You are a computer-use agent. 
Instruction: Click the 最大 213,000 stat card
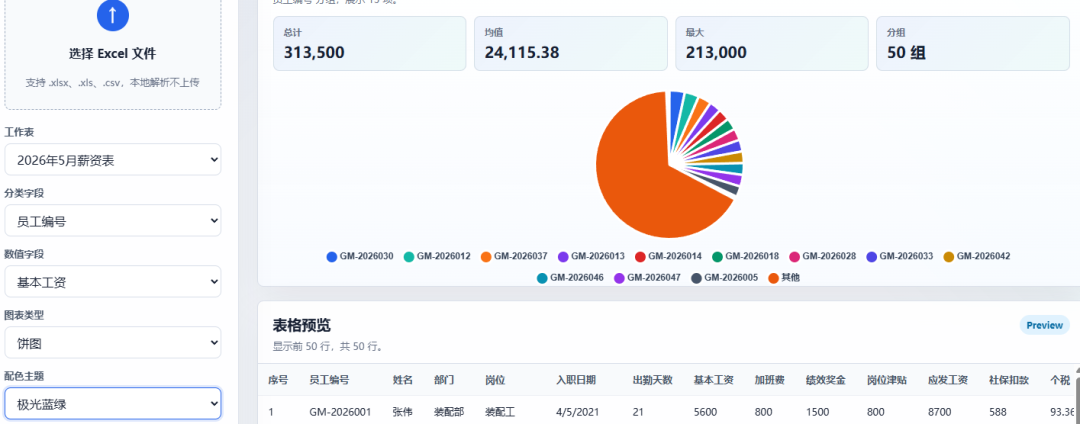click(x=771, y=43)
